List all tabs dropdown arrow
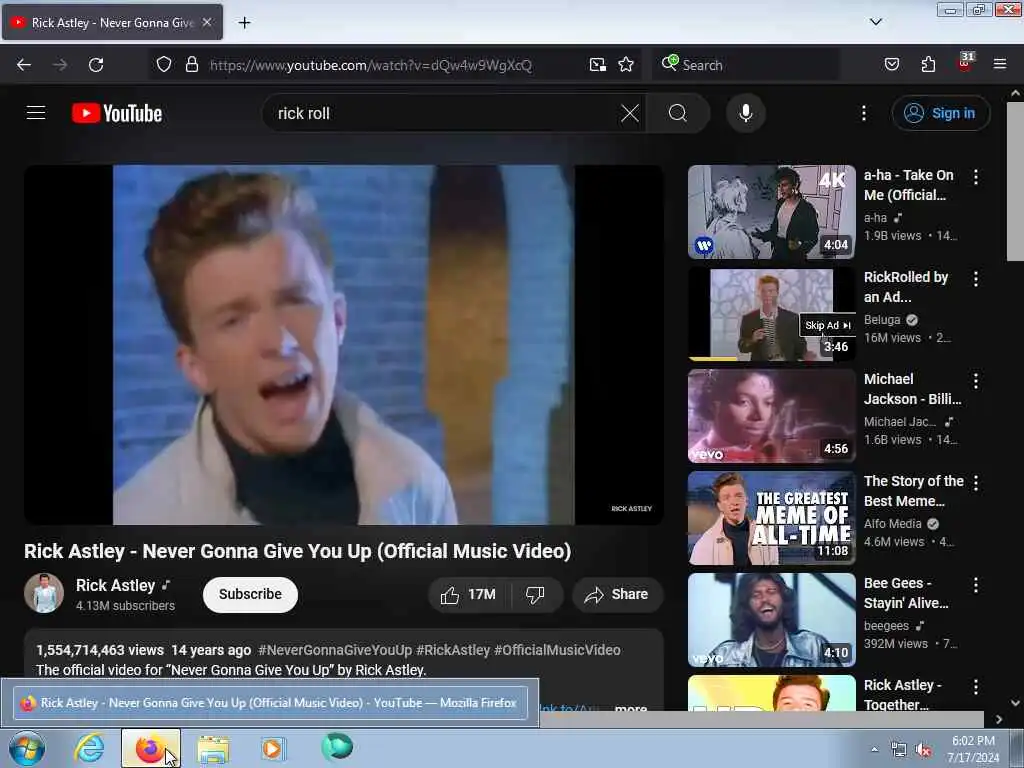This screenshot has height=768, width=1024. [x=876, y=22]
